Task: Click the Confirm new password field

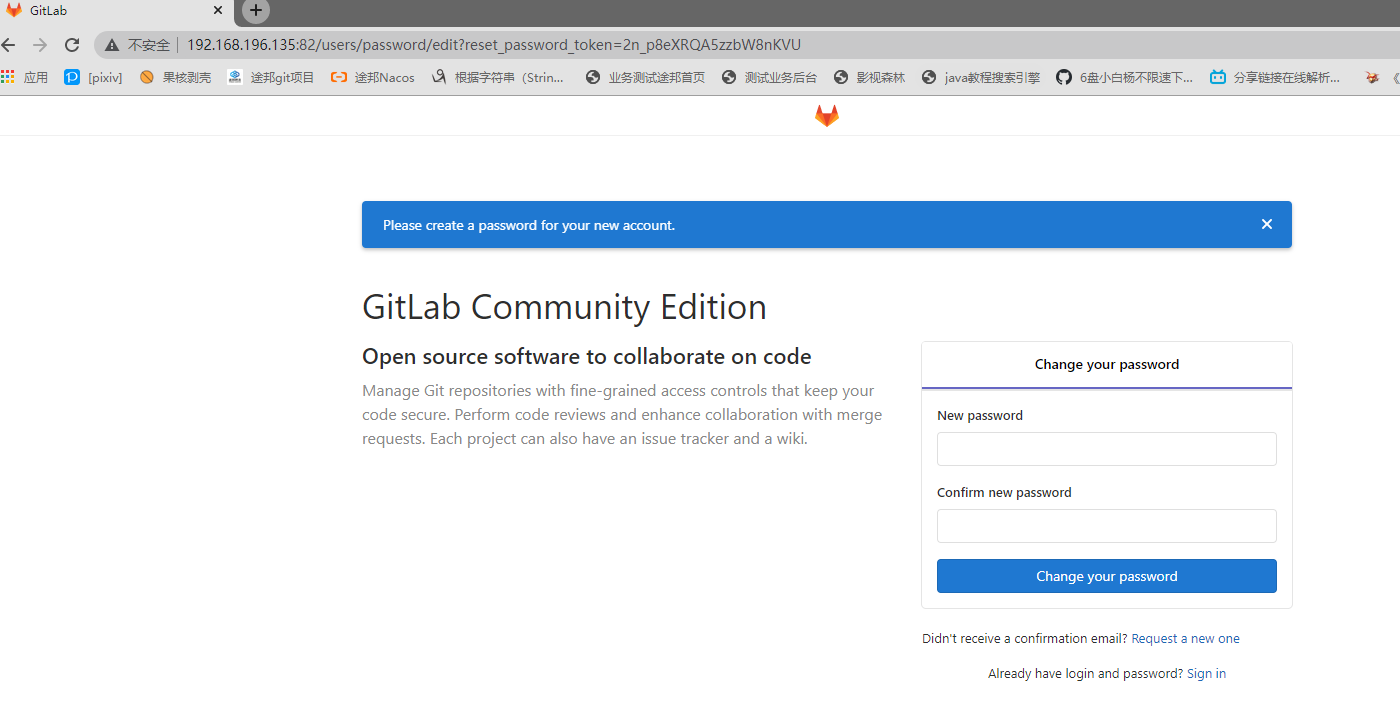Action: [x=1106, y=526]
